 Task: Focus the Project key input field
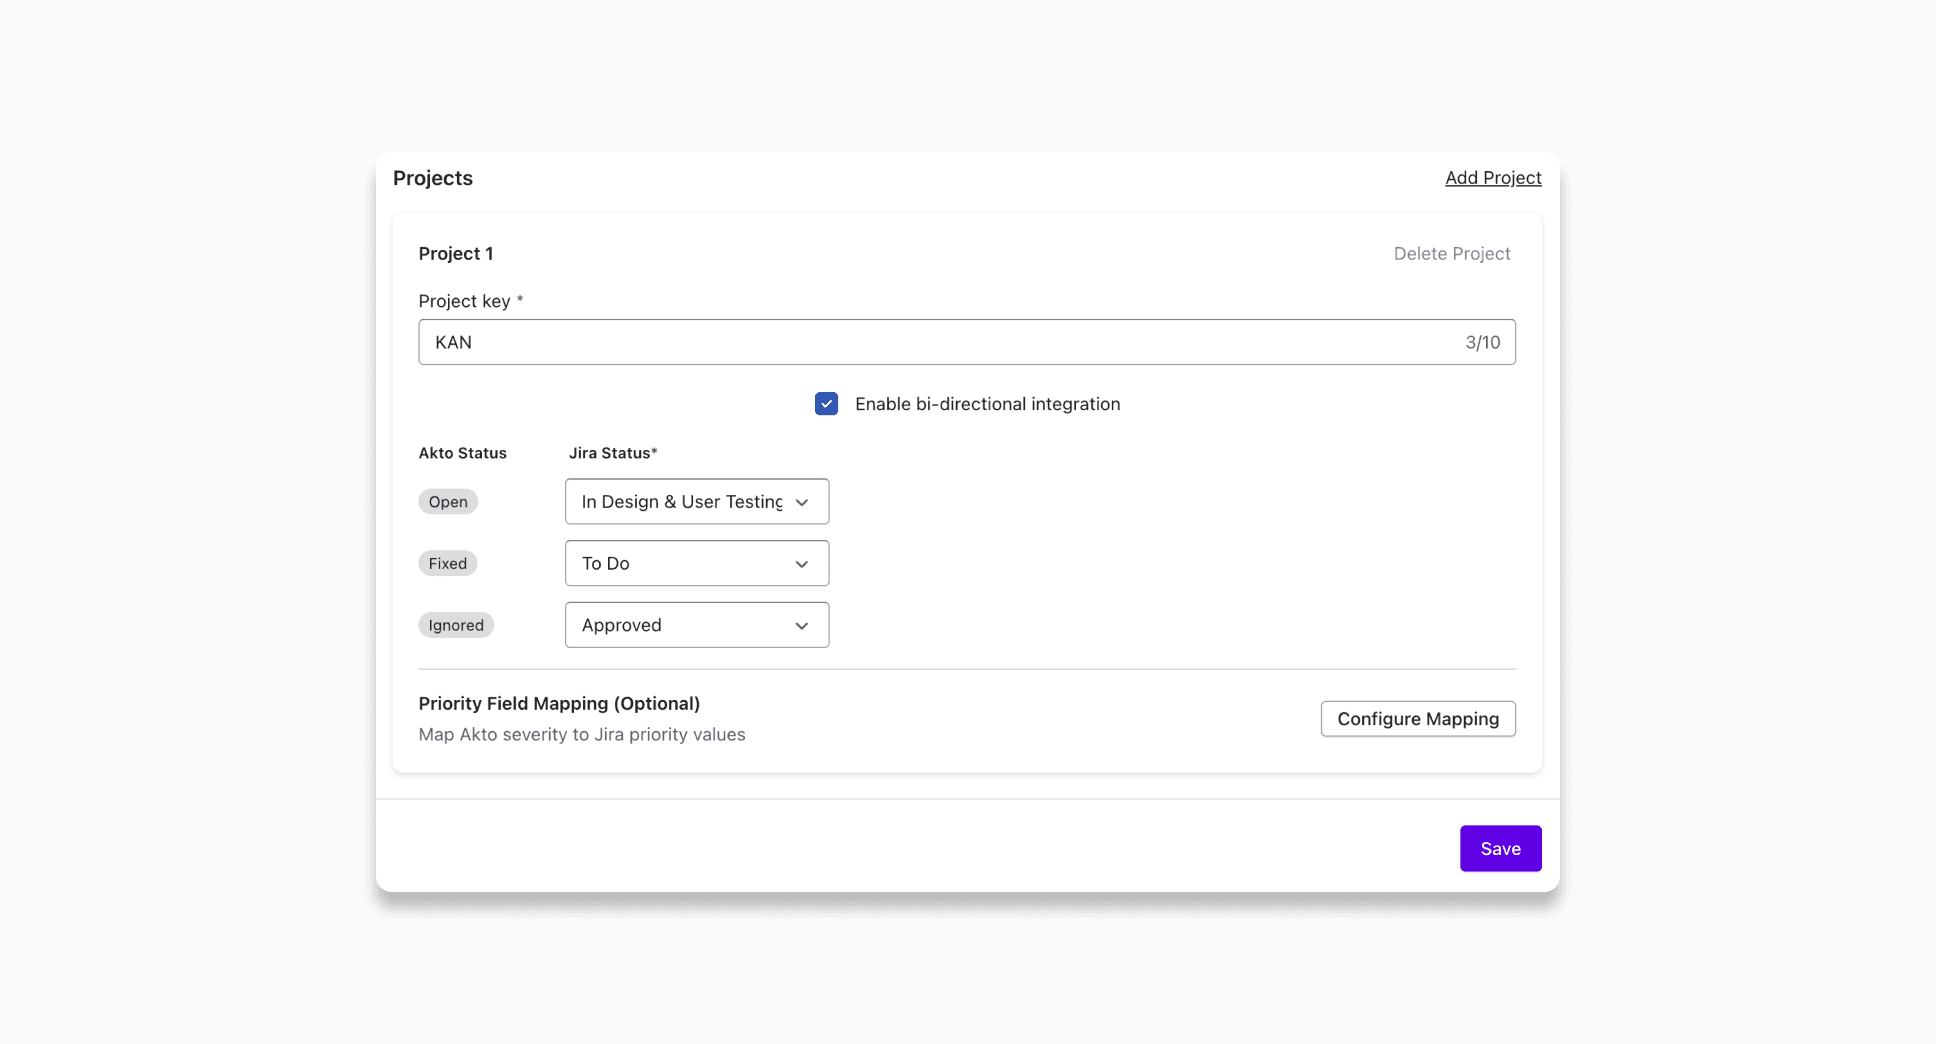[967, 342]
